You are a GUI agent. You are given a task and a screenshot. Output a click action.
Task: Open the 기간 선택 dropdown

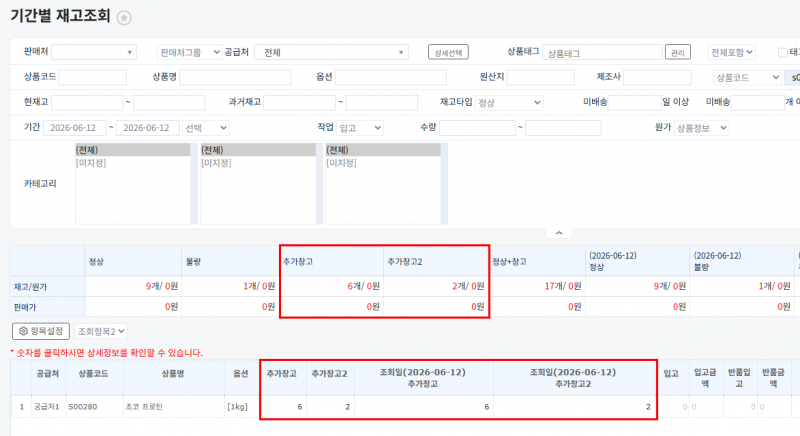tap(206, 127)
